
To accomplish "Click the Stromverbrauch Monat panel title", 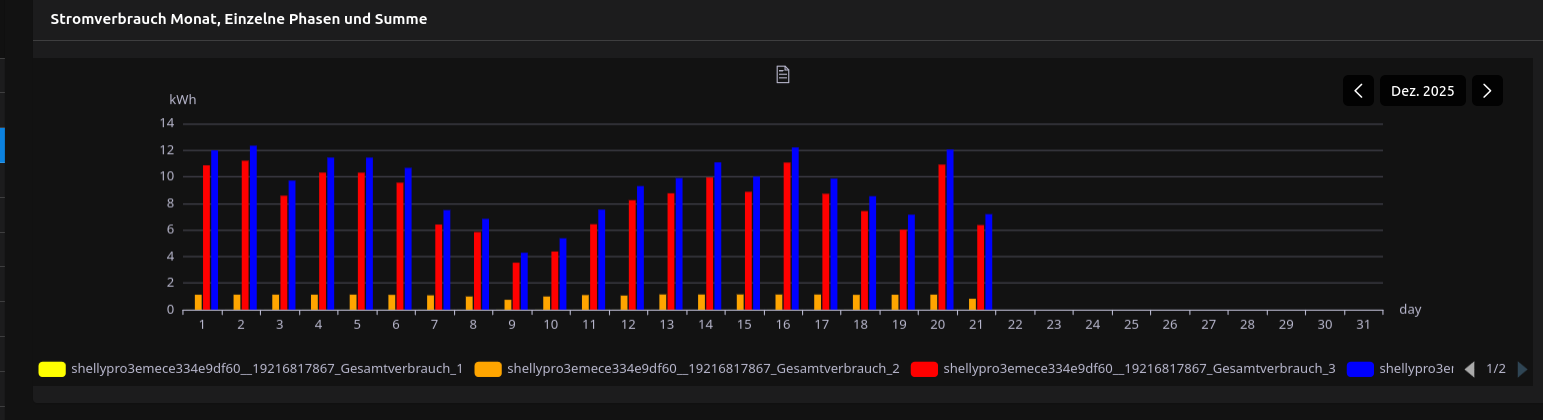I will tap(239, 19).
